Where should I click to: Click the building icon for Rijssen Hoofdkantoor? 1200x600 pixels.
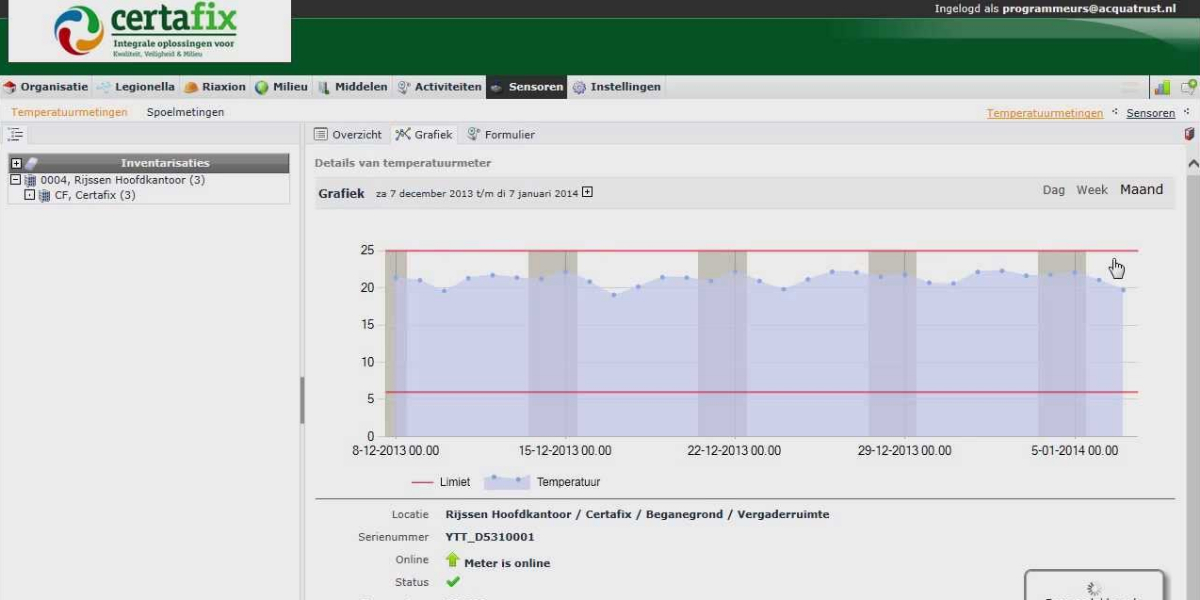tap(30, 180)
